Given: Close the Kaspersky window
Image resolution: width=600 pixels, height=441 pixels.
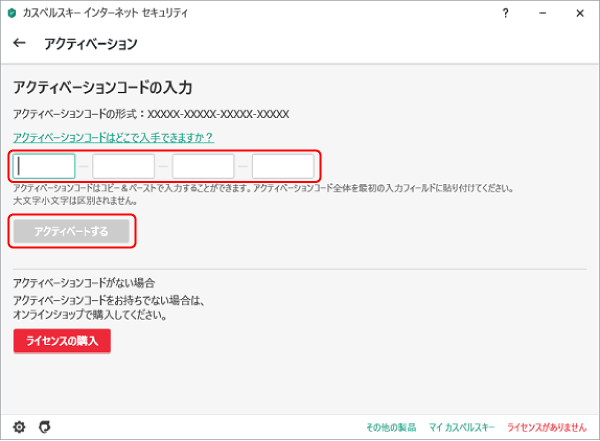Looking at the screenshot, I should point(580,13).
